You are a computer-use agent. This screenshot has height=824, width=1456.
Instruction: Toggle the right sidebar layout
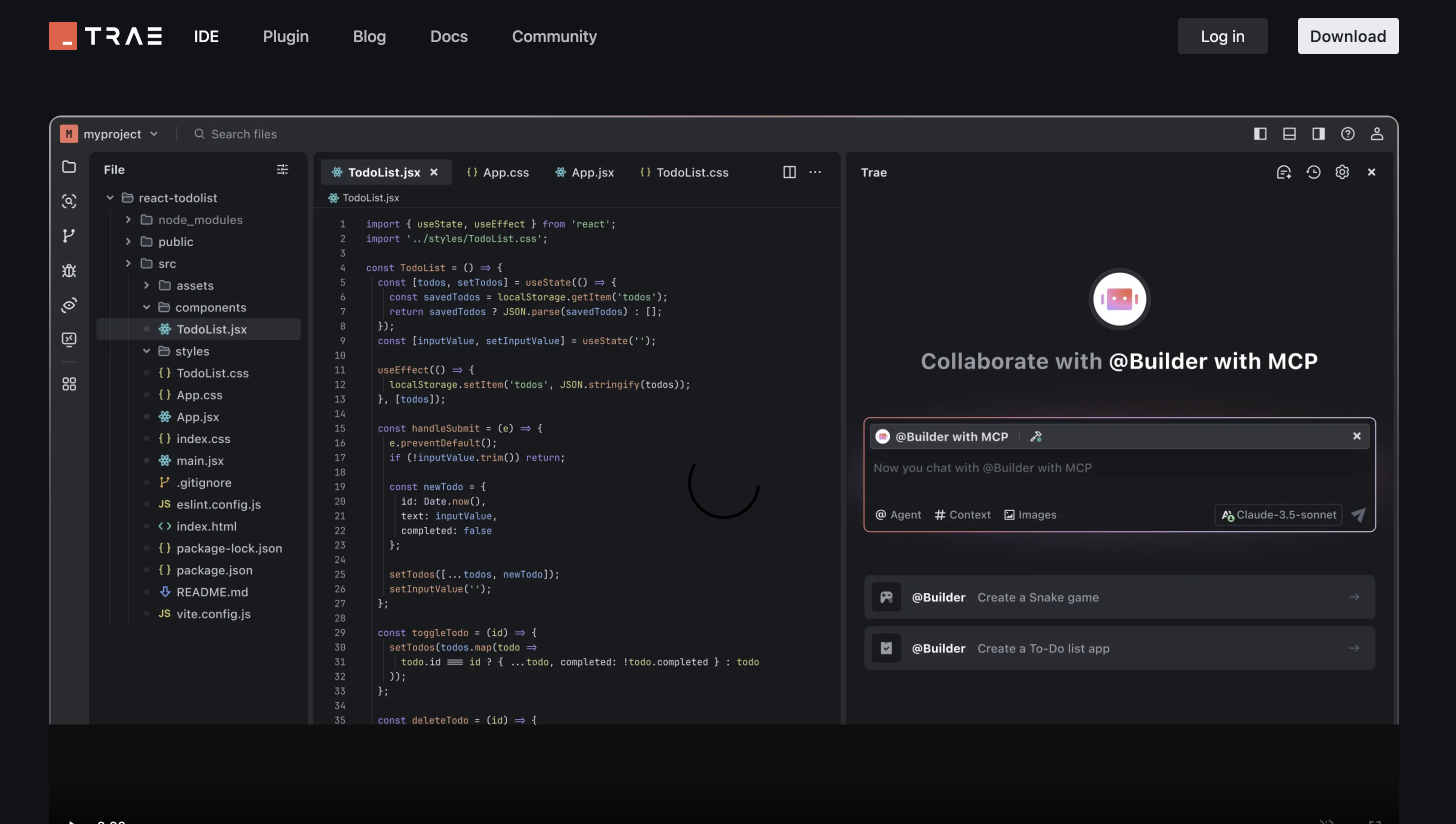[1318, 134]
